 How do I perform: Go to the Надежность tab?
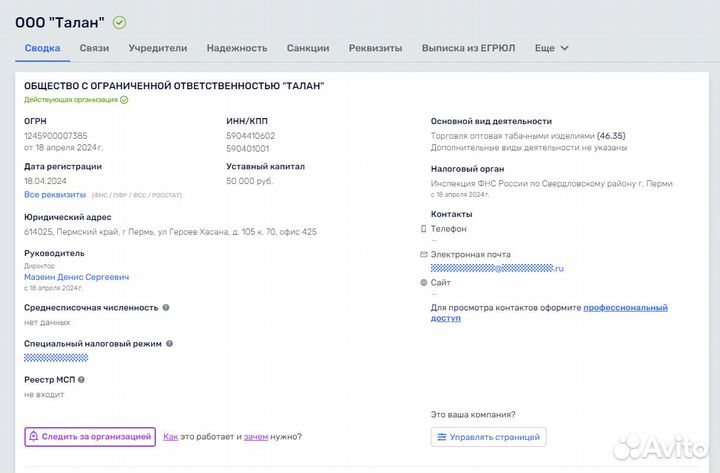237,48
